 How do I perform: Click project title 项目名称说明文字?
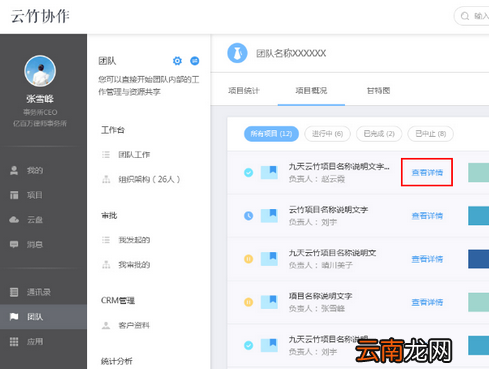320,296
